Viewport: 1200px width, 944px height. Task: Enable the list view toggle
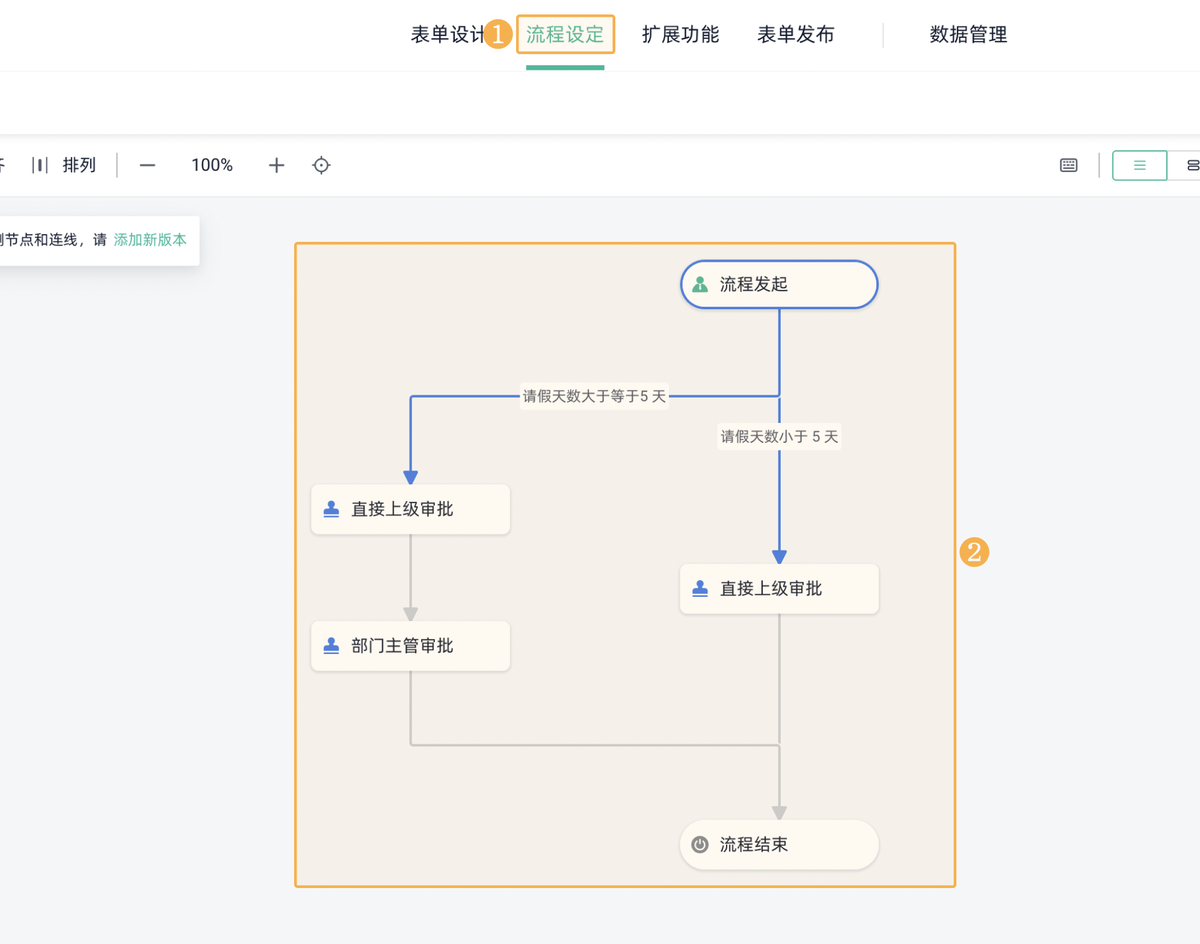click(1139, 165)
